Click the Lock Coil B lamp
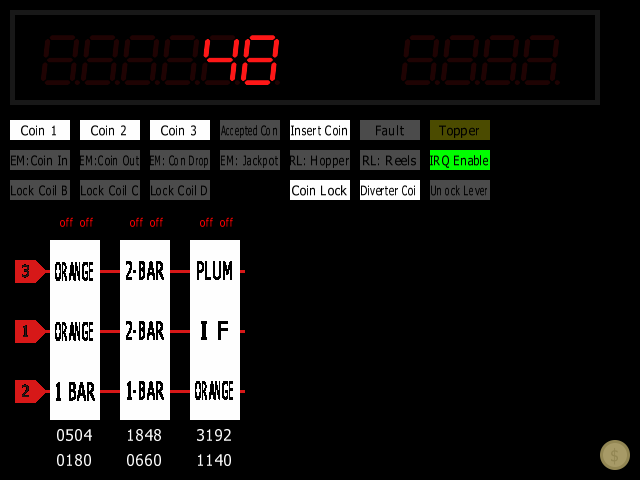Image resolution: width=640 pixels, height=480 pixels. [40, 190]
